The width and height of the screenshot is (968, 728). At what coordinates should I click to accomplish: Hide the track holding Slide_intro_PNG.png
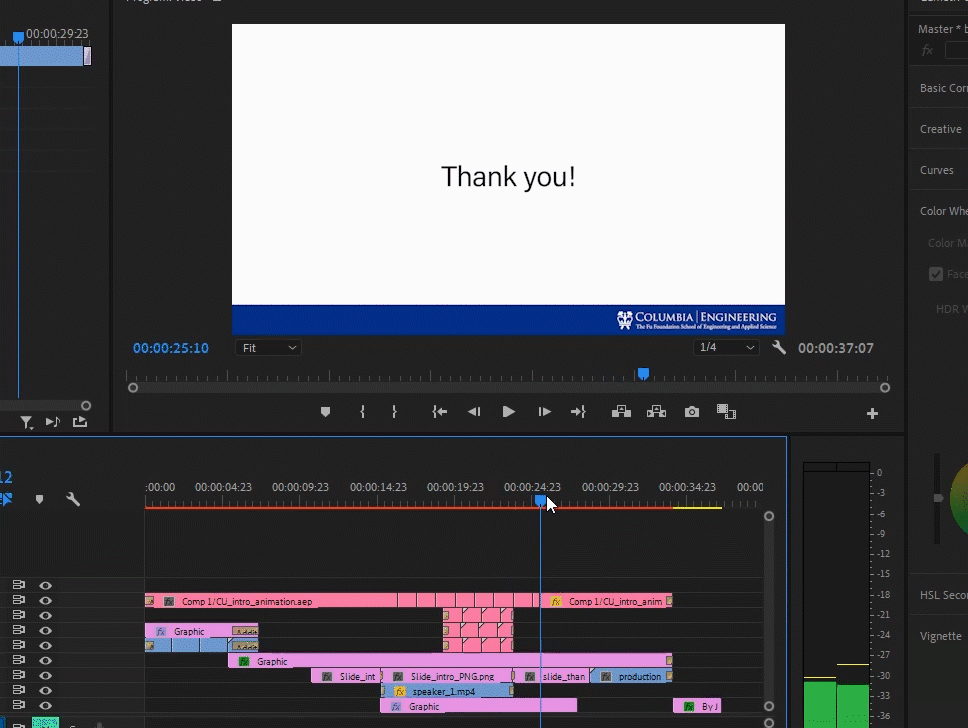45,676
